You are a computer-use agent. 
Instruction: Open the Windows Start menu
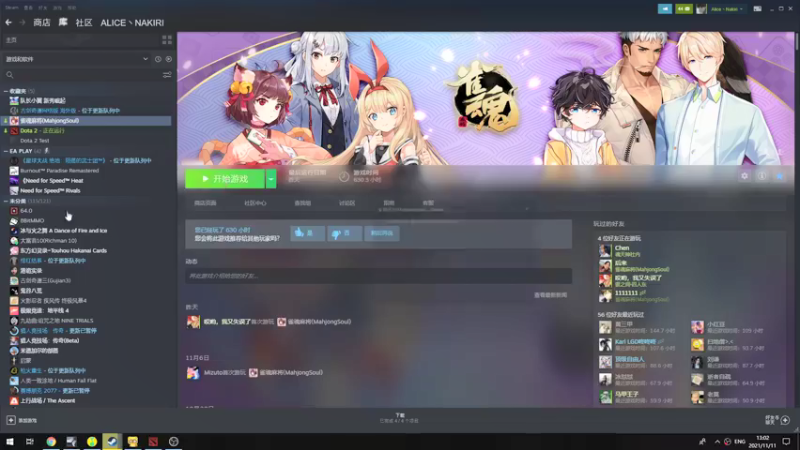10,441
